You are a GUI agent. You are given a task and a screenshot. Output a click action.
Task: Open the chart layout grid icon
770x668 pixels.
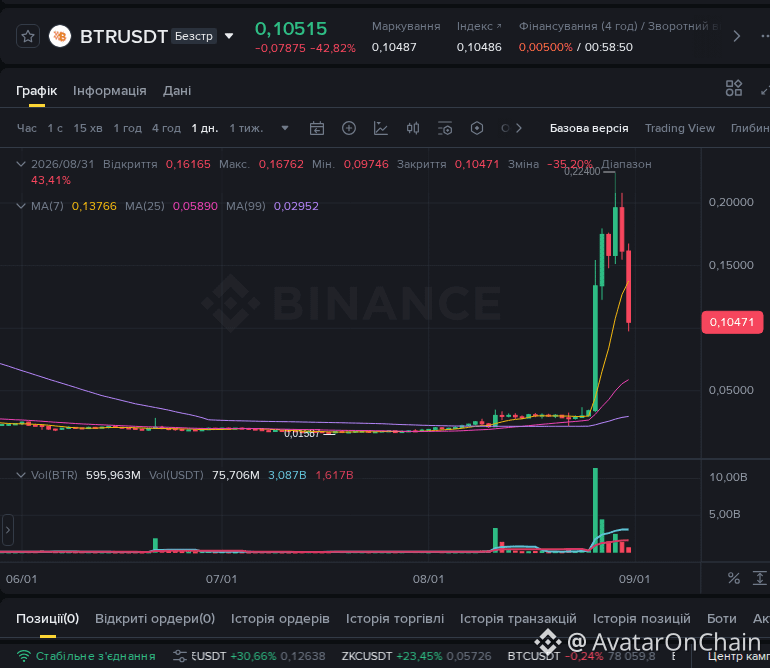734,88
